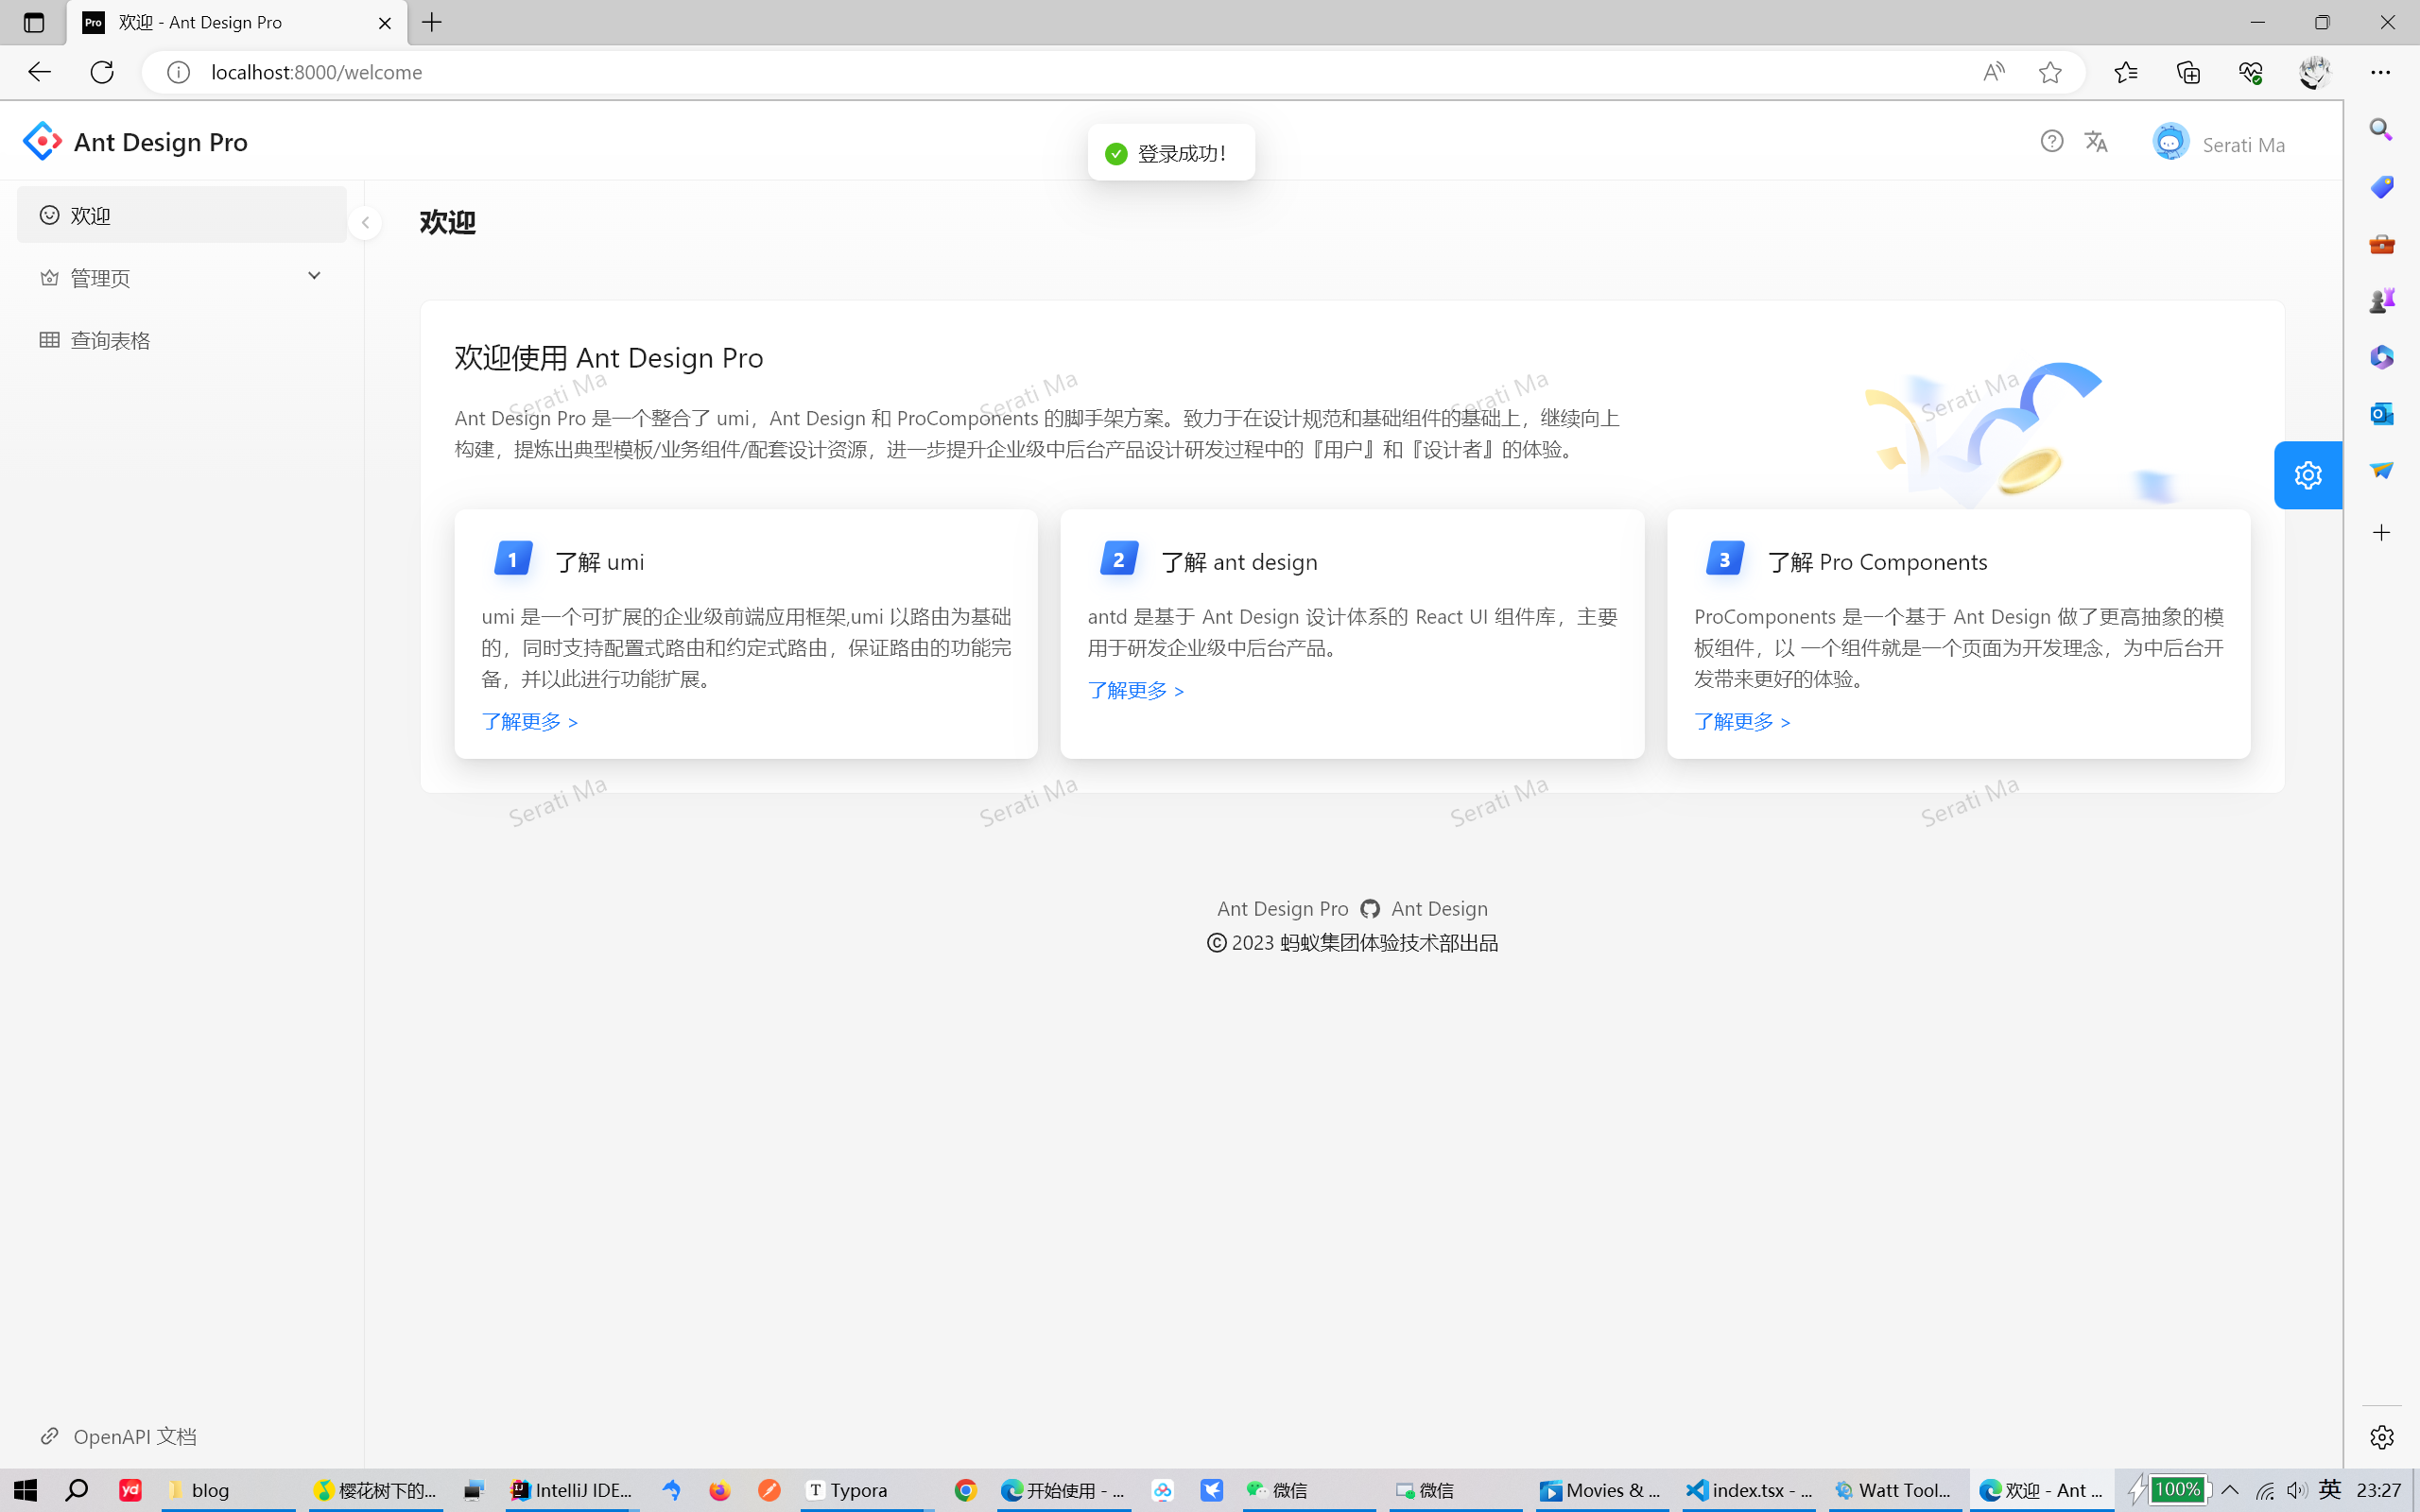The width and height of the screenshot is (2420, 1512).
Task: Open Firefox from the taskbar
Action: tap(720, 1490)
